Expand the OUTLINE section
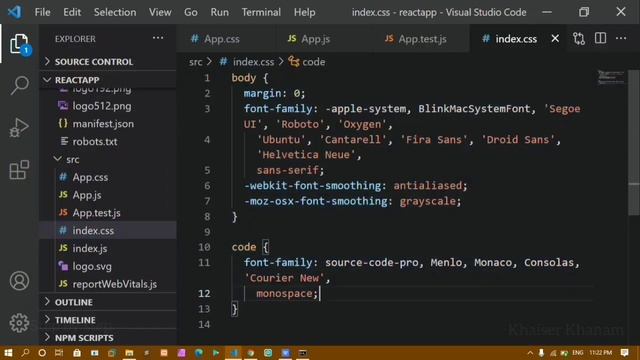The width and height of the screenshot is (640, 360). point(108,302)
